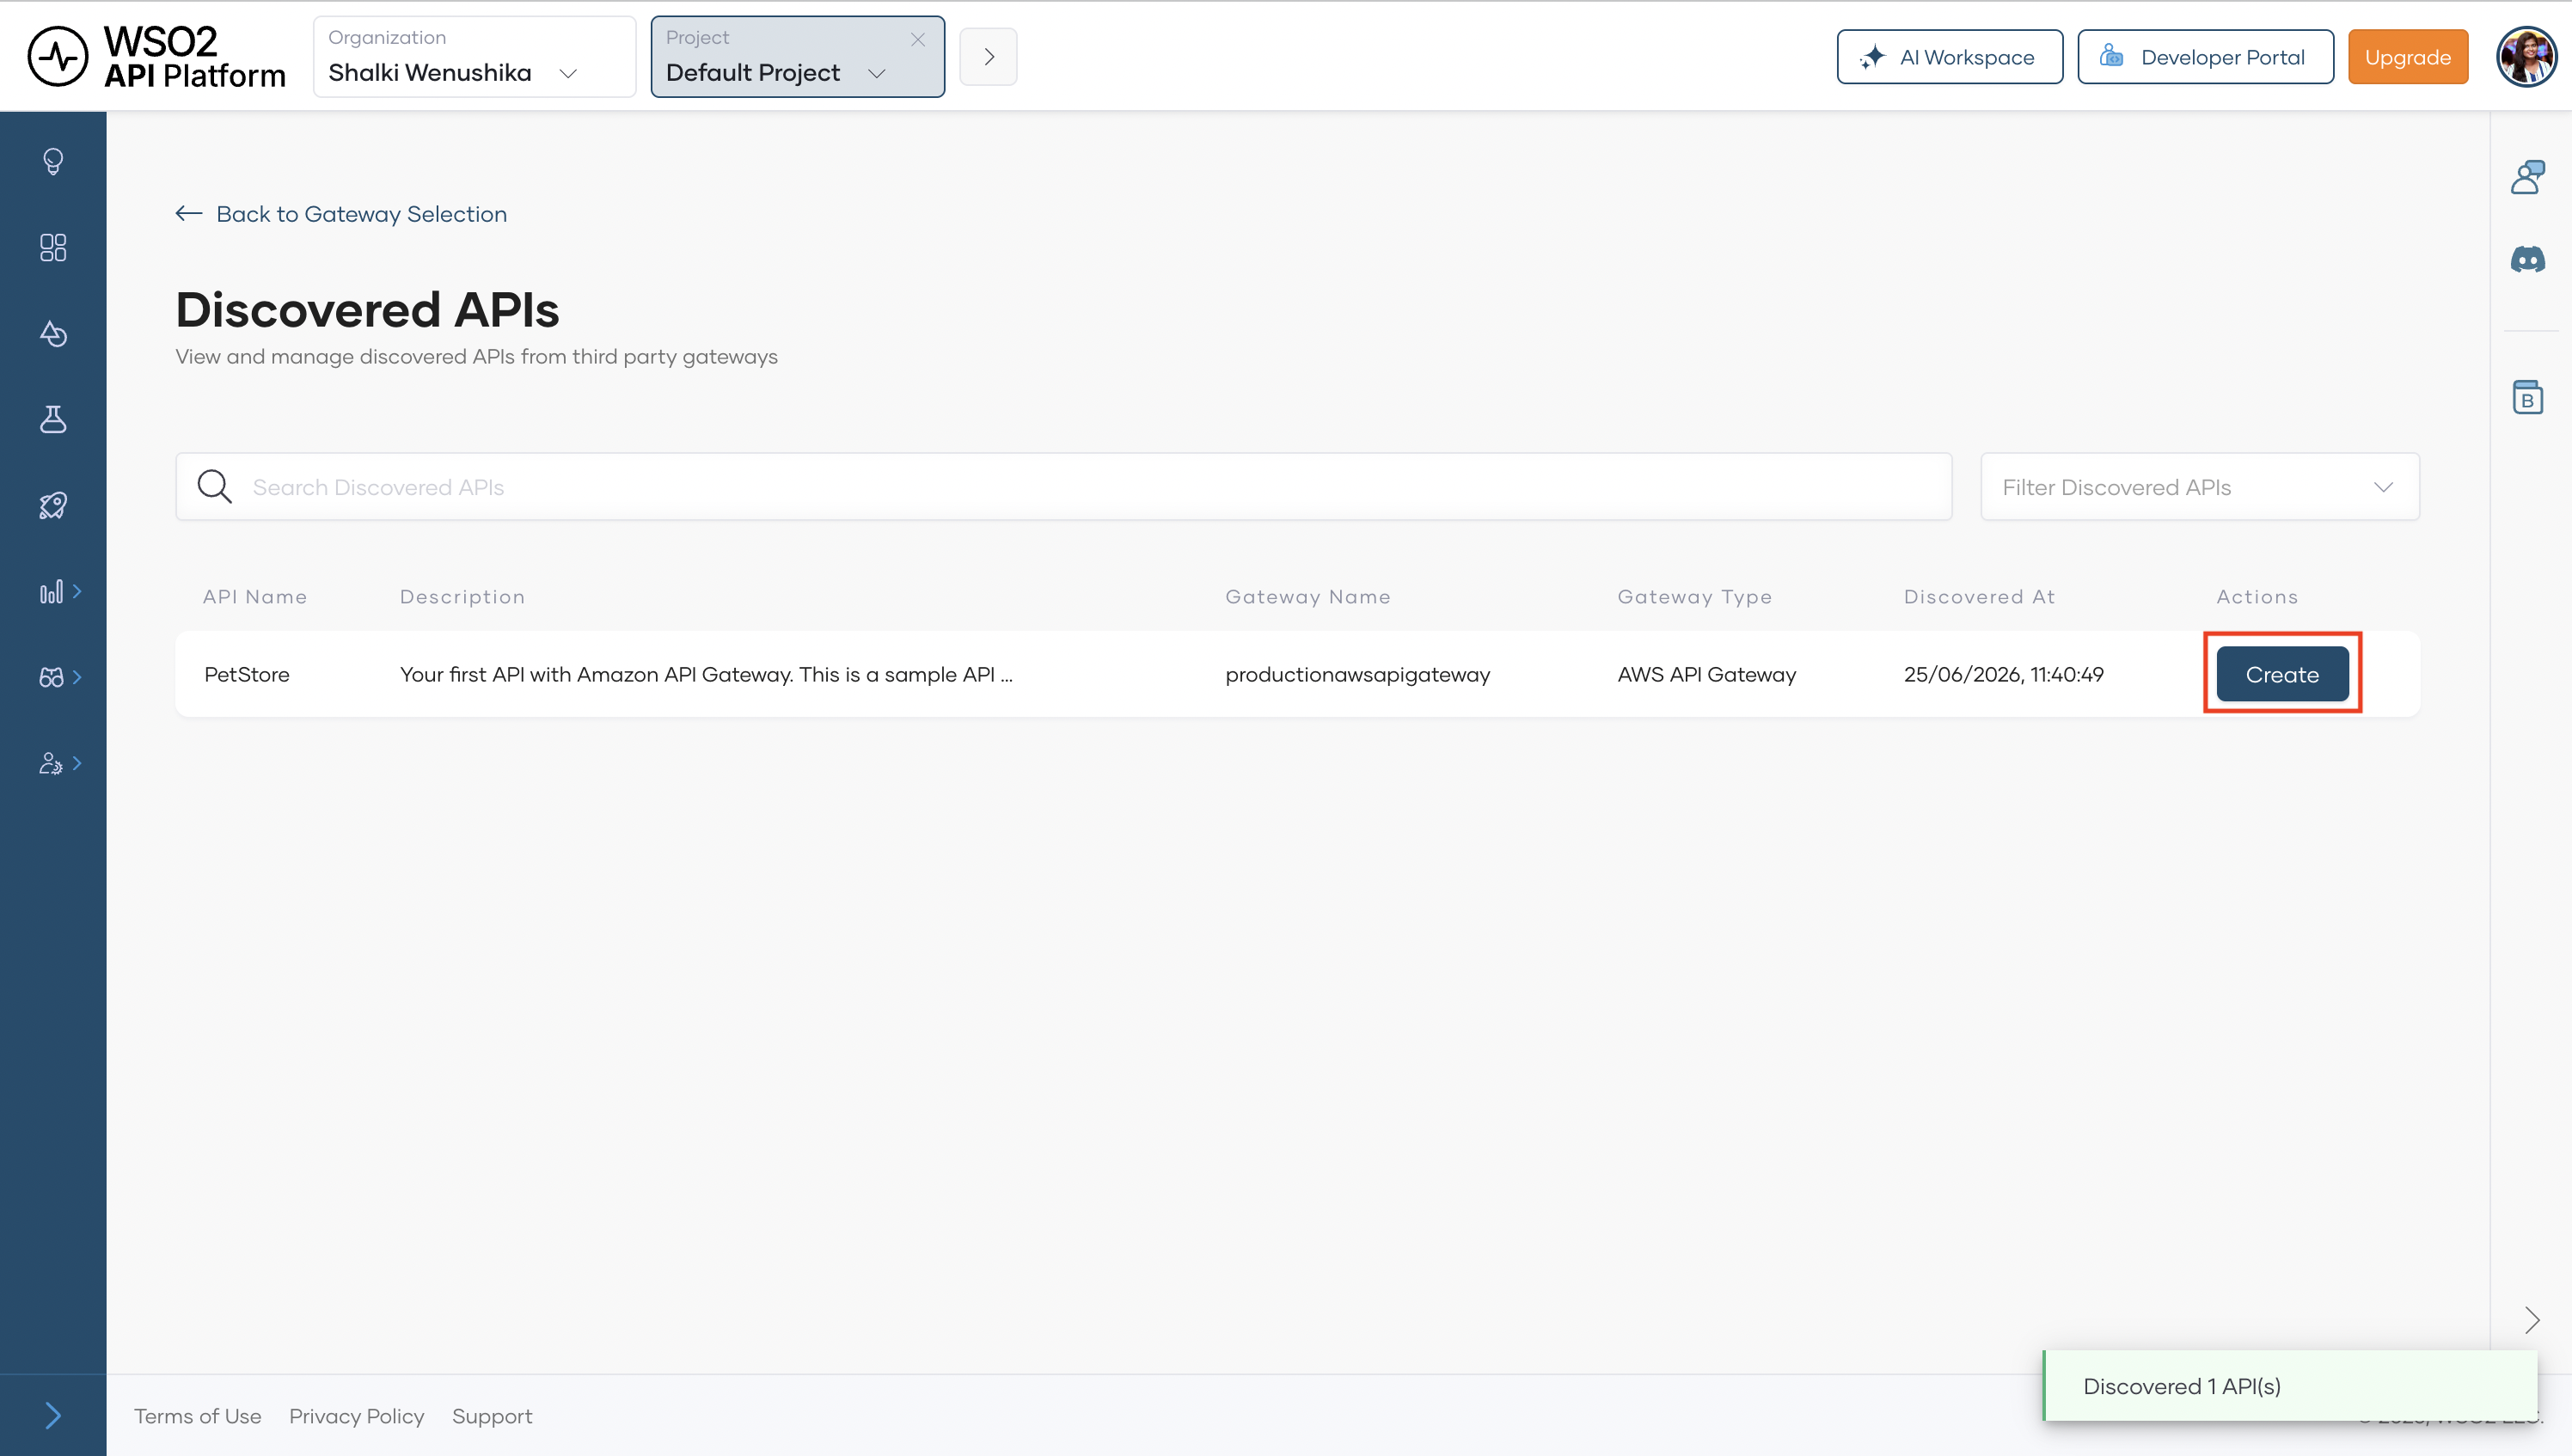Viewport: 2572px width, 1456px height.
Task: Click the breadcrumb next arrow button
Action: pyautogui.click(x=988, y=57)
